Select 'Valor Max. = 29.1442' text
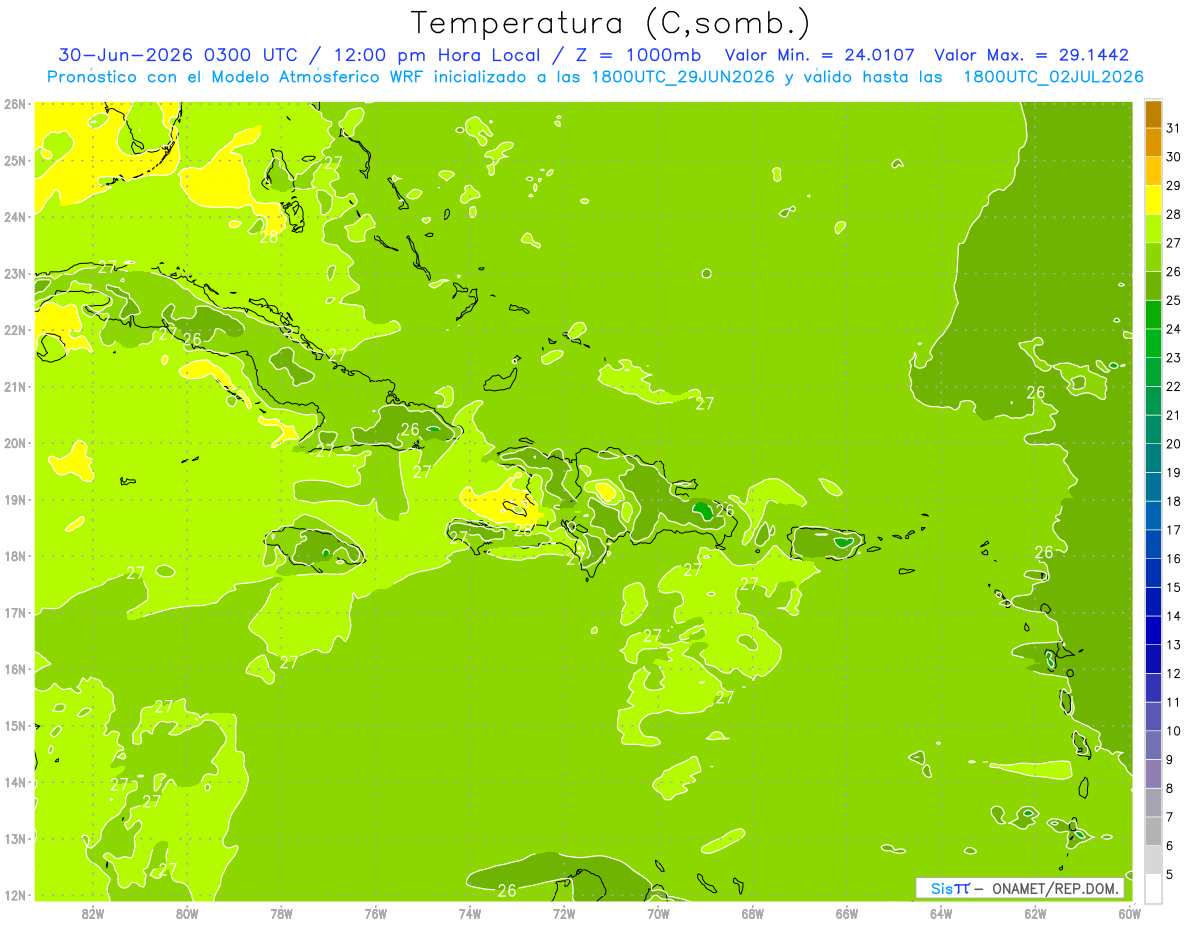Screen dimensions: 1200x927 click(1031, 55)
